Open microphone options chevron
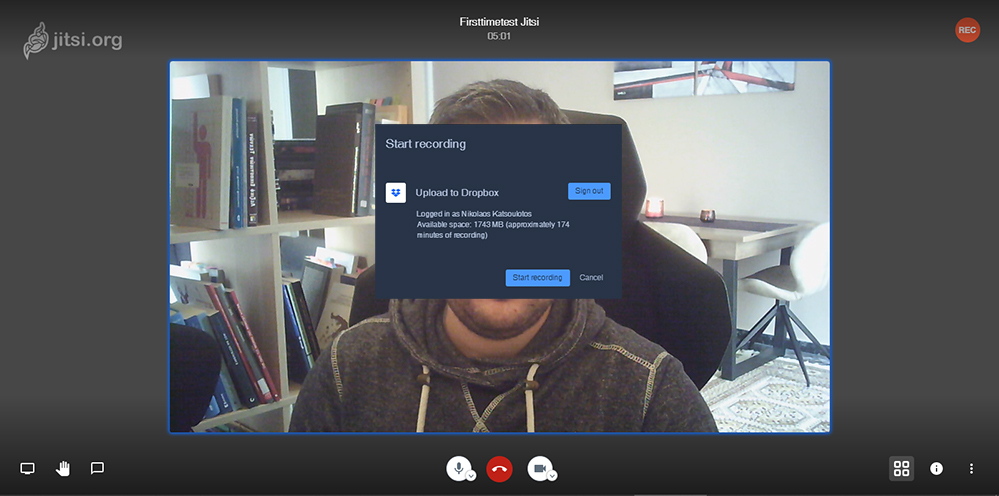The width and height of the screenshot is (999, 496). coord(471,476)
